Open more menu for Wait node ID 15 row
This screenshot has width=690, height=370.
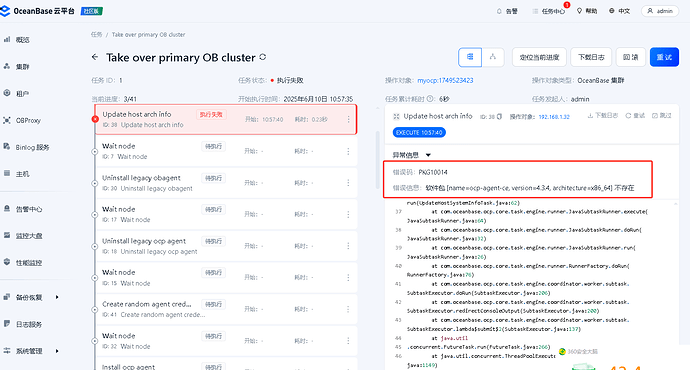(348, 278)
